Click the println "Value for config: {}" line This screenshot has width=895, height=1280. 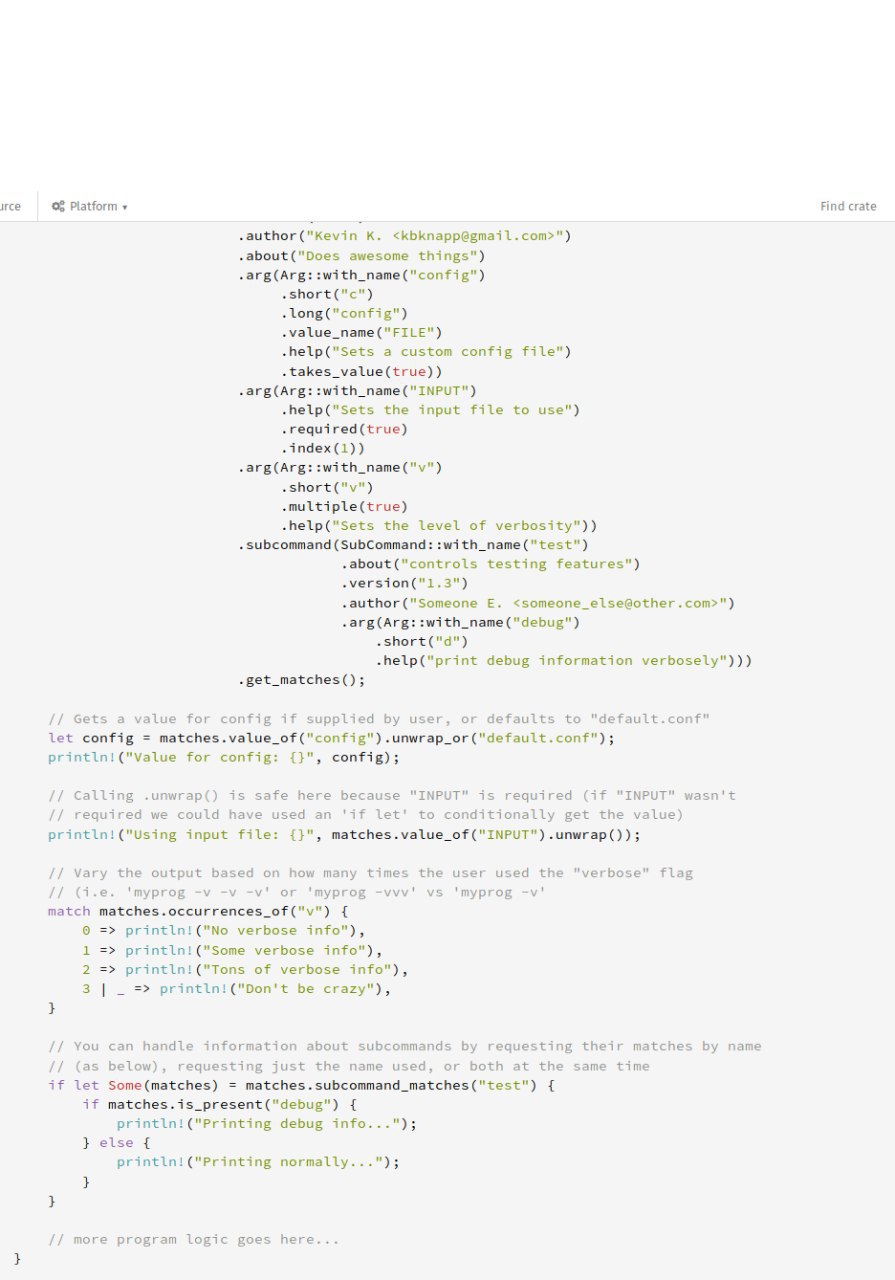coord(224,757)
